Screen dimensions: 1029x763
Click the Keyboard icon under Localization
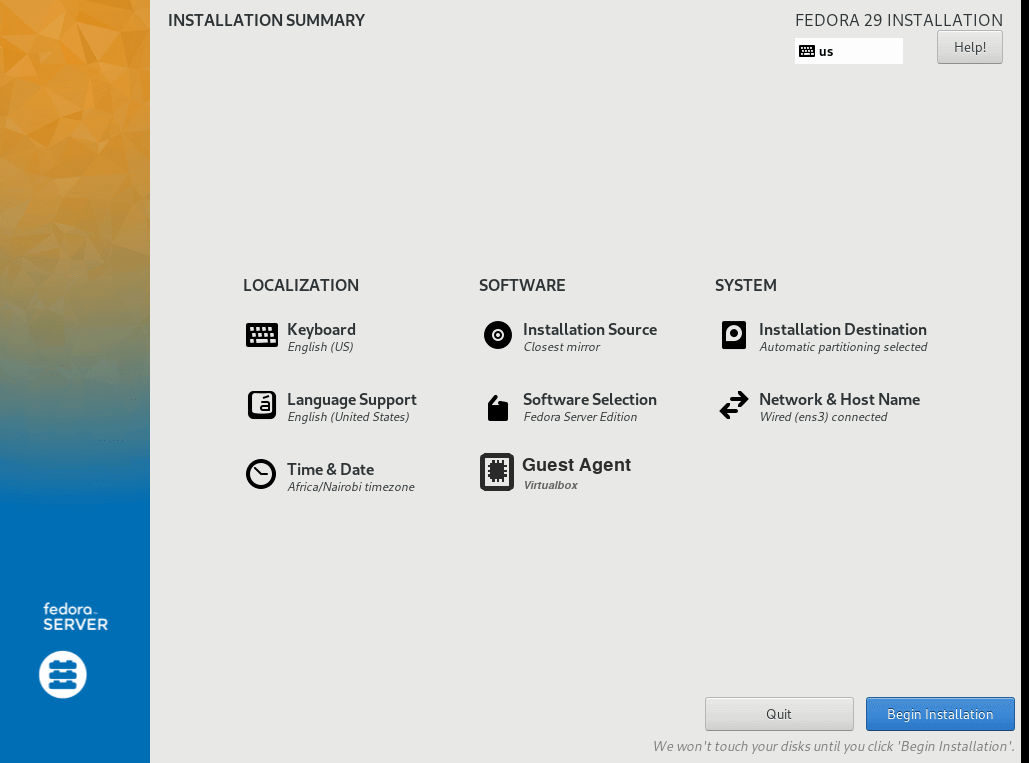[262, 336]
